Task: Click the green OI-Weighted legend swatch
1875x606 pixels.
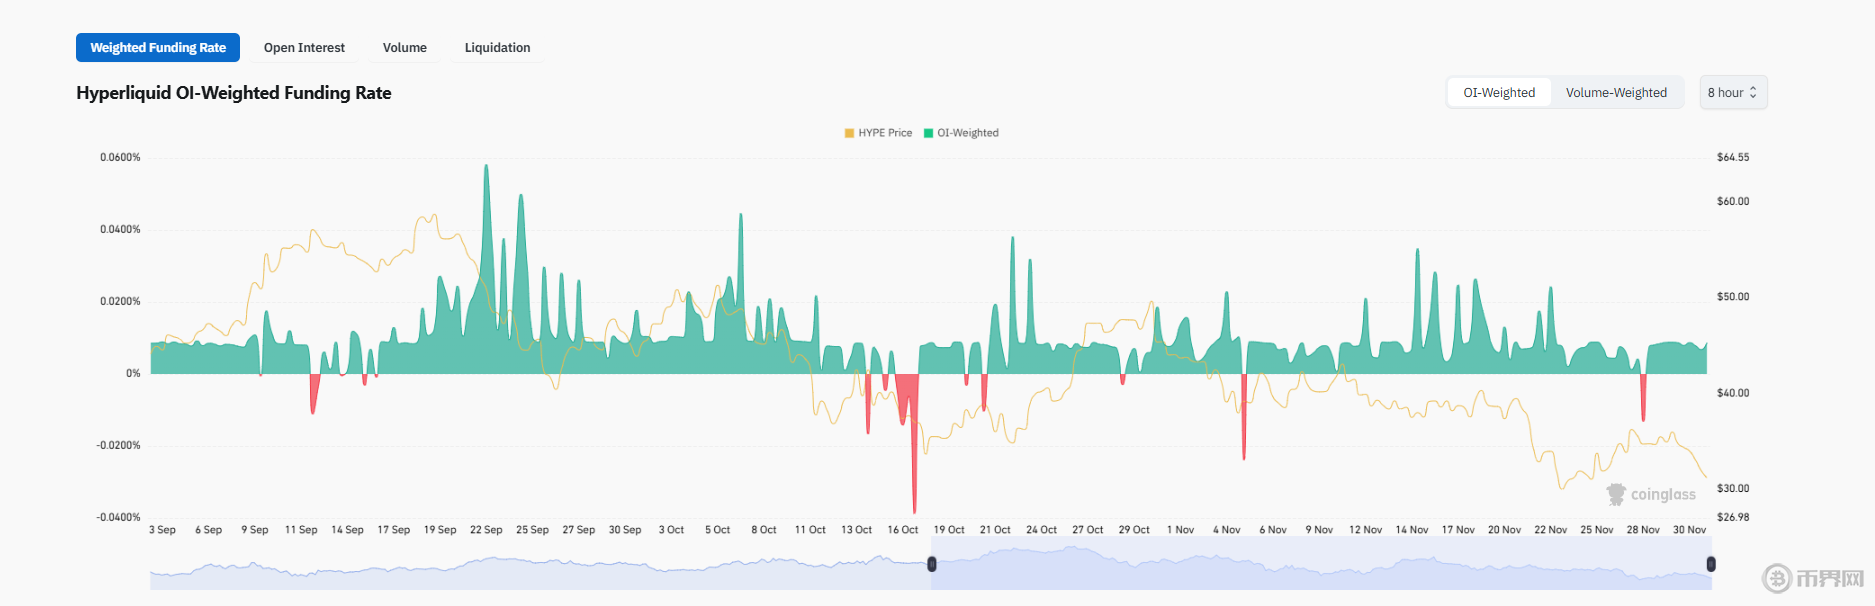Action: coord(928,133)
